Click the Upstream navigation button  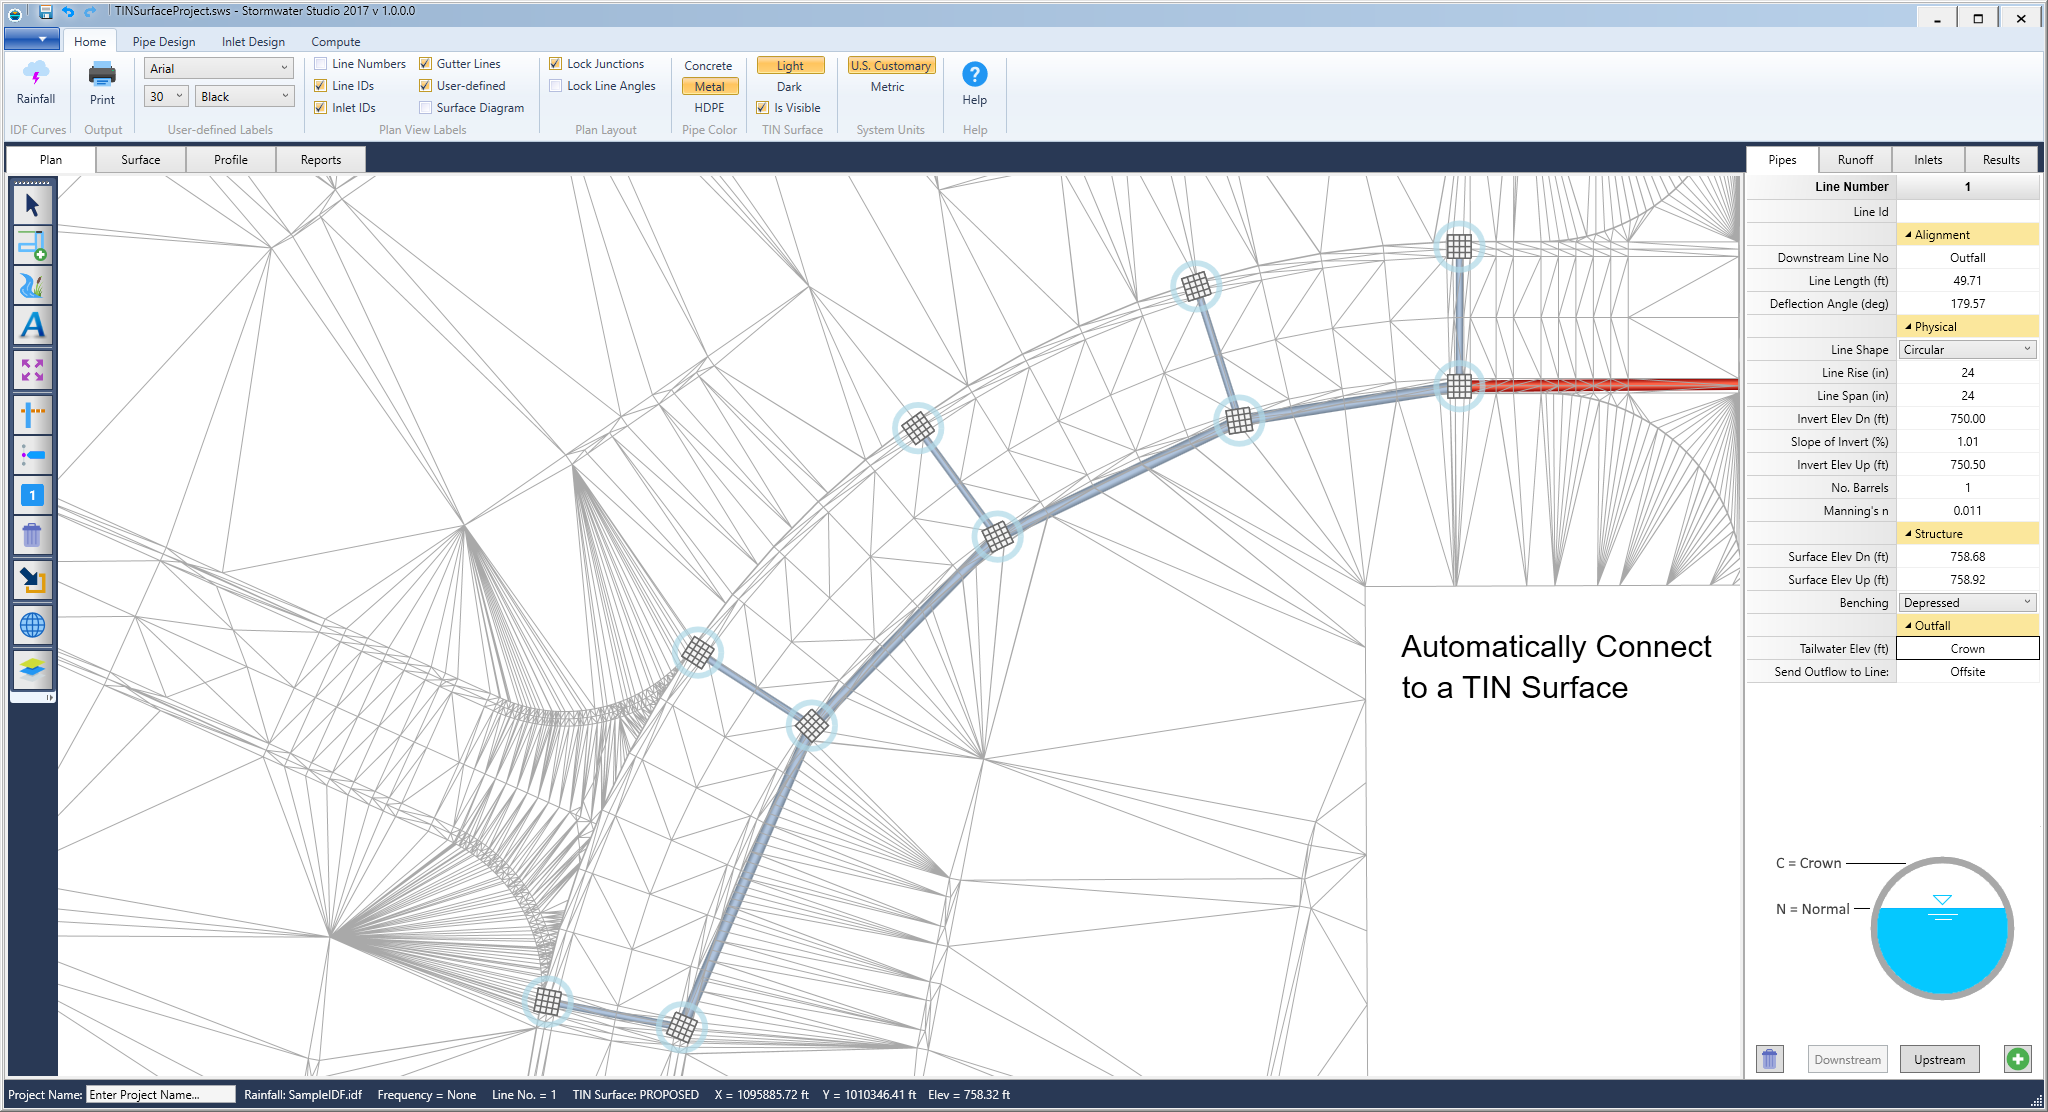(1940, 1056)
